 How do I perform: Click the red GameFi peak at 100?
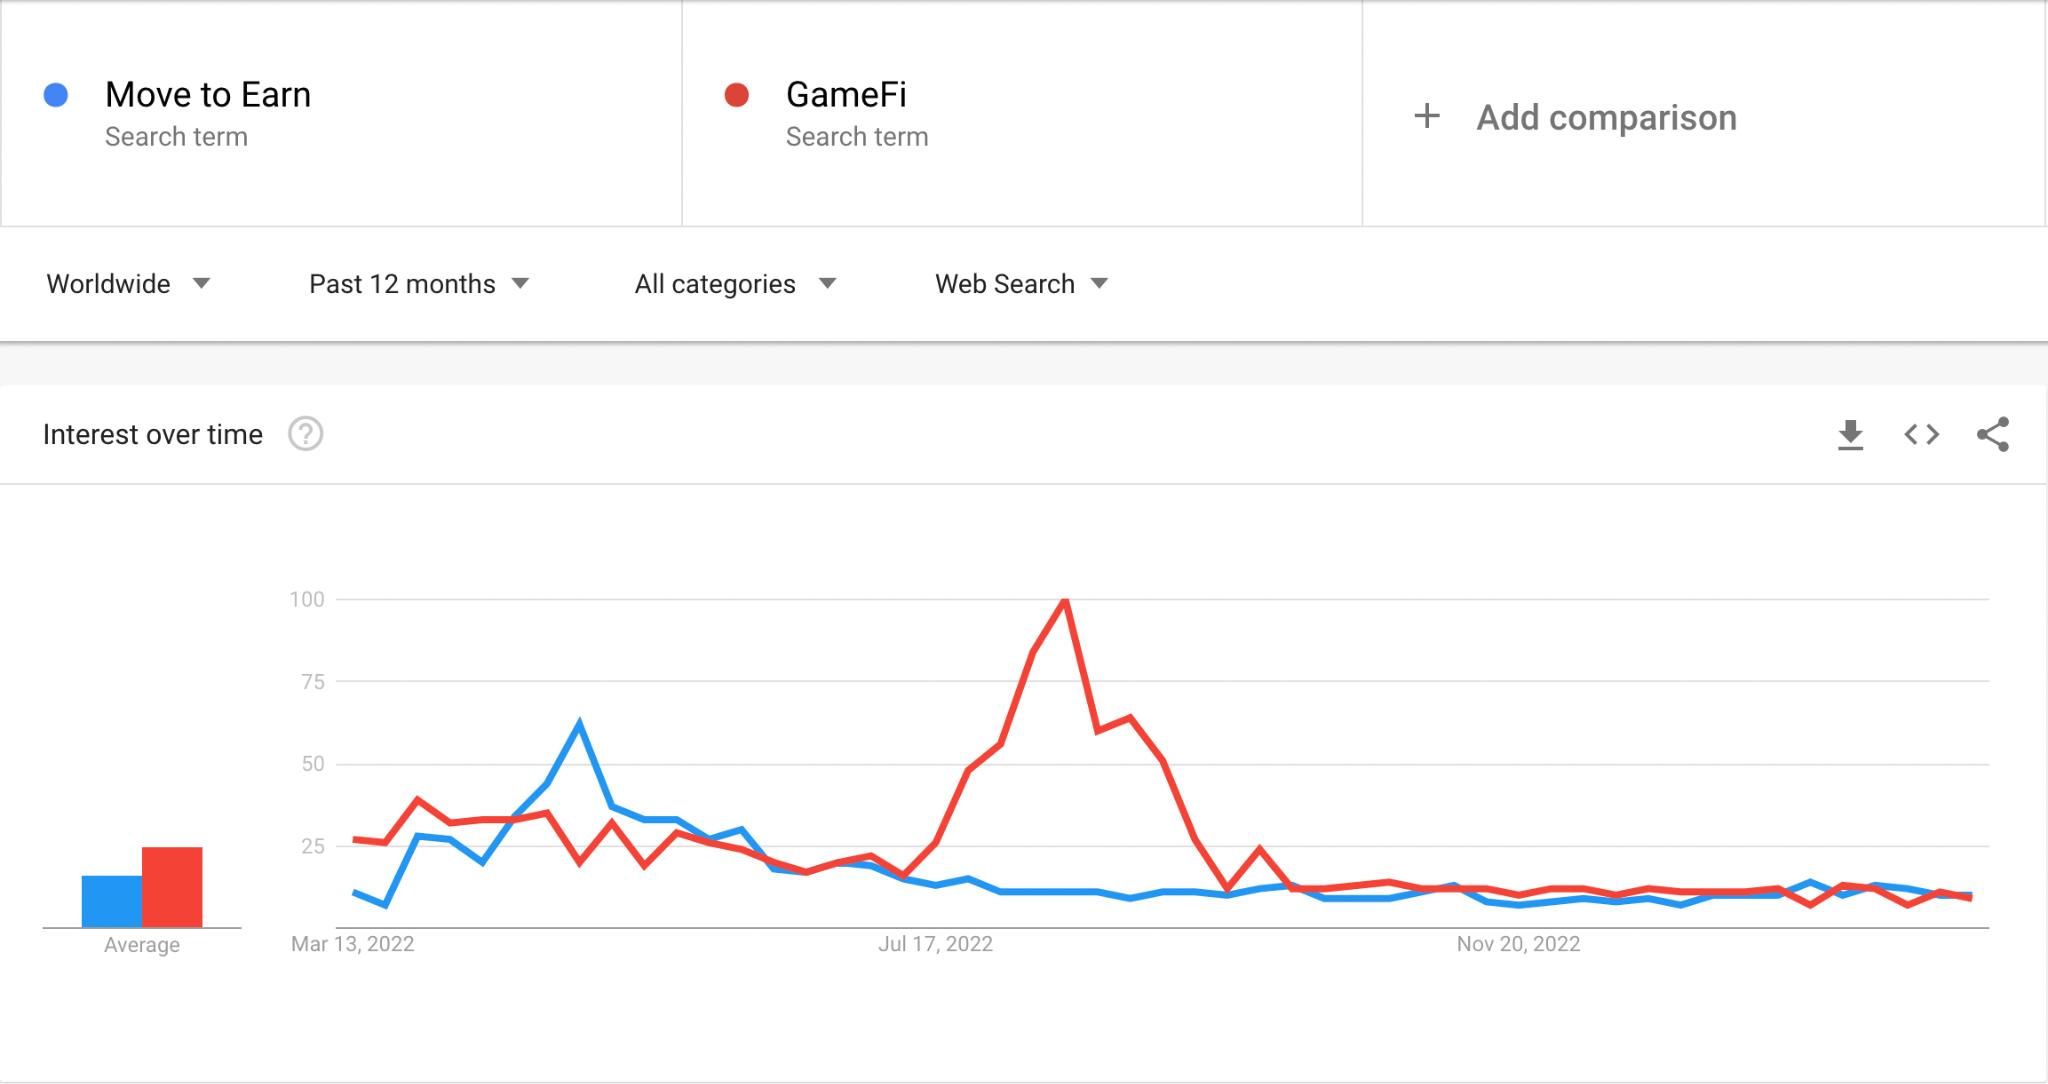click(1065, 601)
